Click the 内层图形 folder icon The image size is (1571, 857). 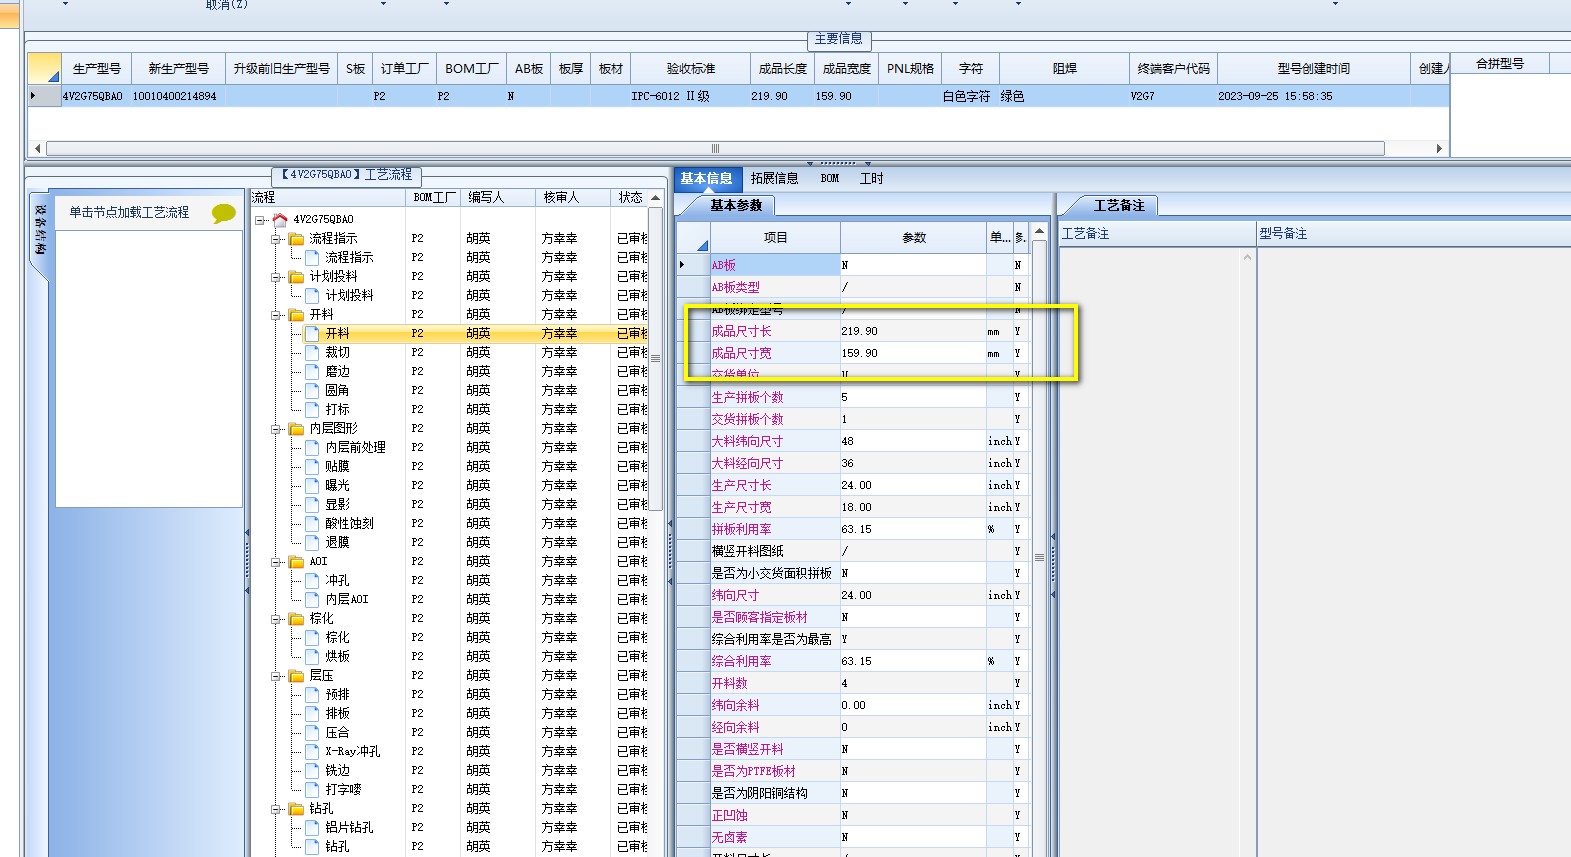296,428
